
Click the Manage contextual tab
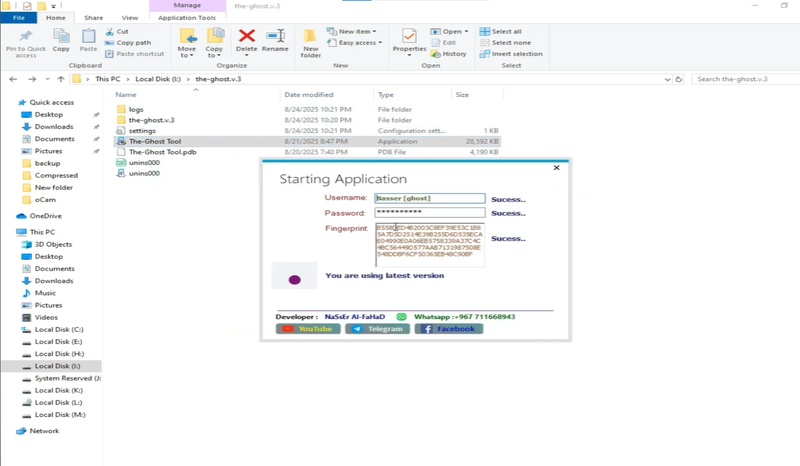[187, 5]
